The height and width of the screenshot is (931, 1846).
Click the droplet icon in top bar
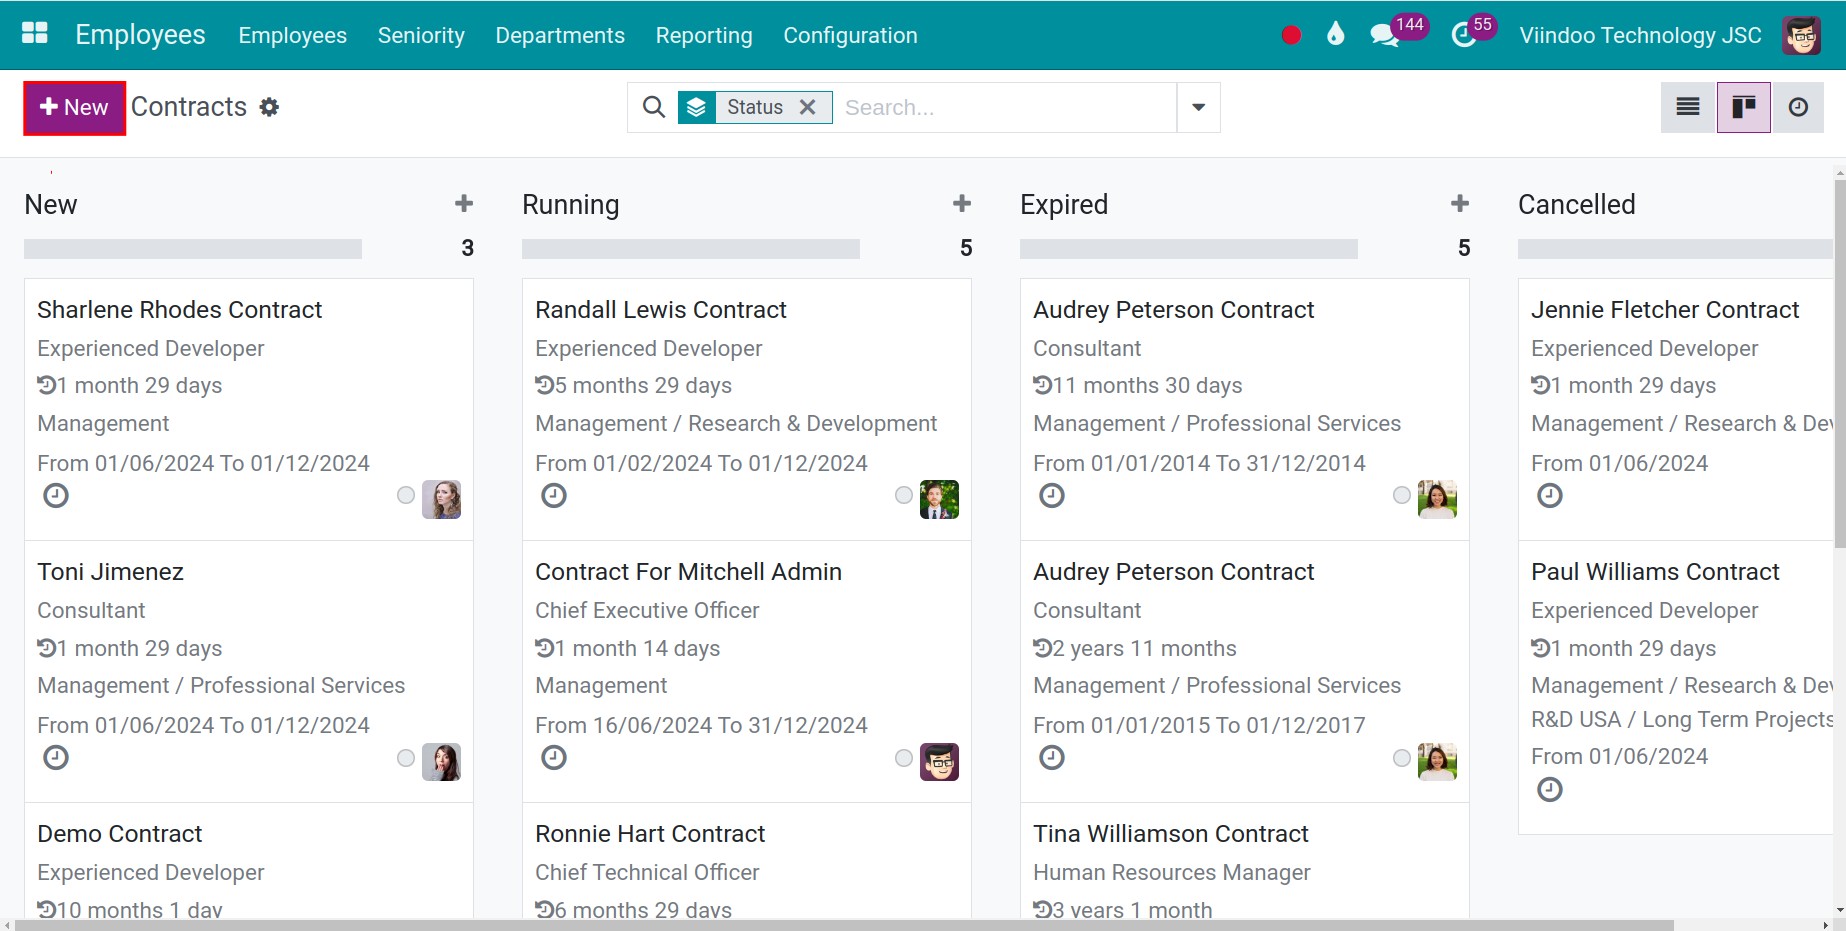(1335, 35)
